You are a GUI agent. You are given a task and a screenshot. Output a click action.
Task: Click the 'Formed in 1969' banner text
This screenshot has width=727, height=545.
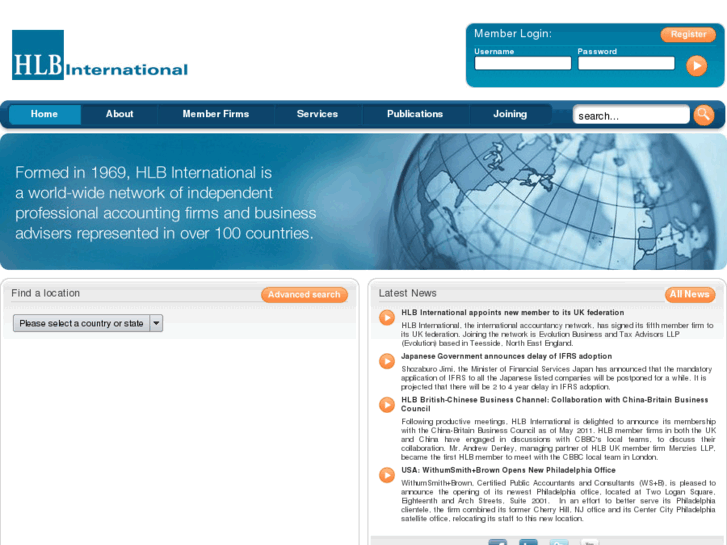(166, 203)
